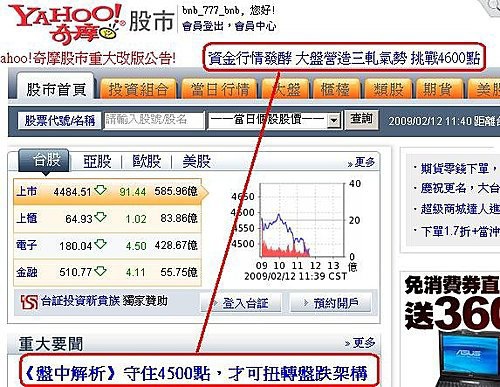Open the 類股 tab
Image resolution: width=500 pixels, height=387 pixels.
[388, 89]
